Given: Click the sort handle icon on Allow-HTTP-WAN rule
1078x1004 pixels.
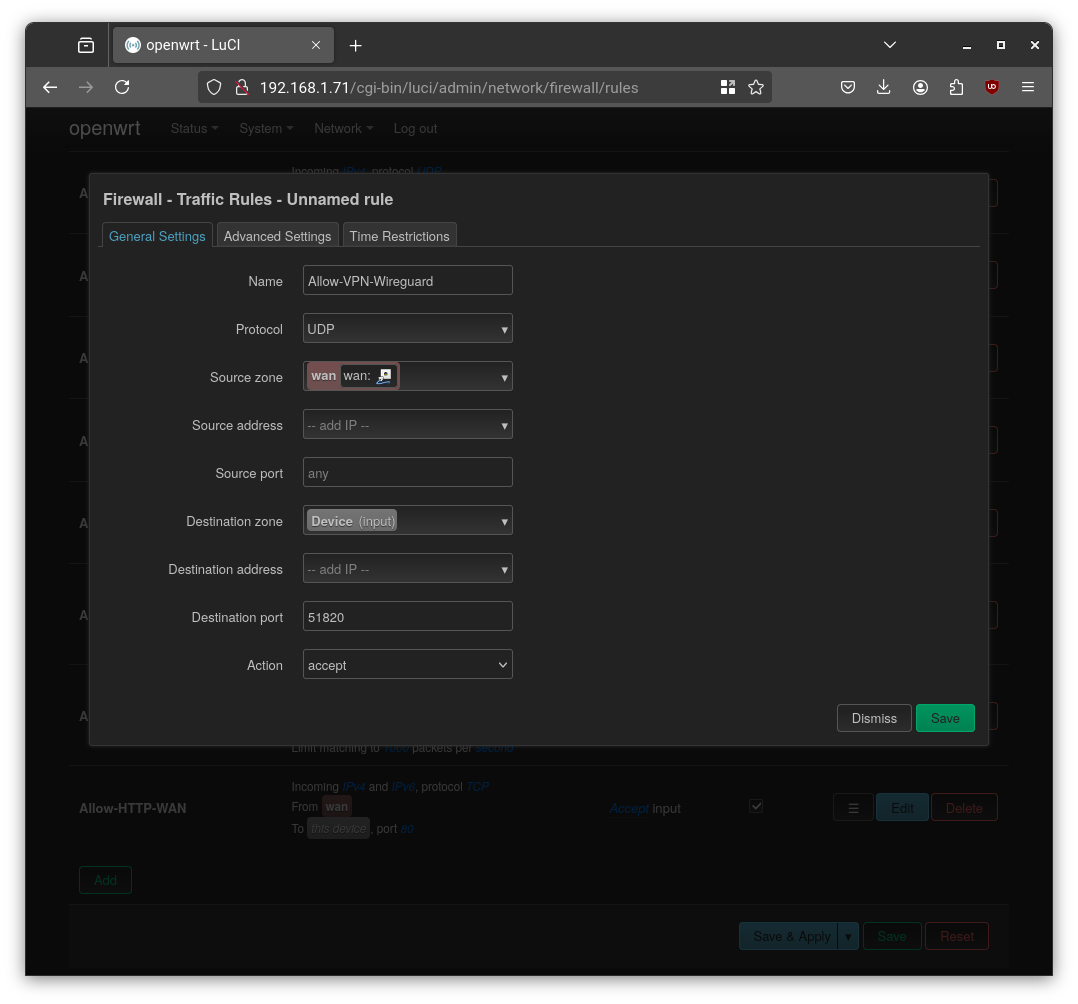Looking at the screenshot, I should tap(853, 807).
